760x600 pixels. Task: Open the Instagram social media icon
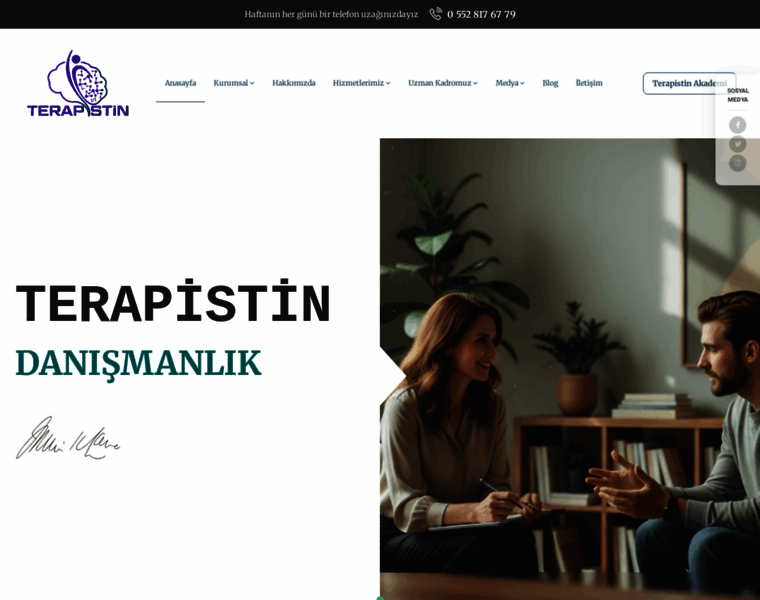(x=737, y=163)
